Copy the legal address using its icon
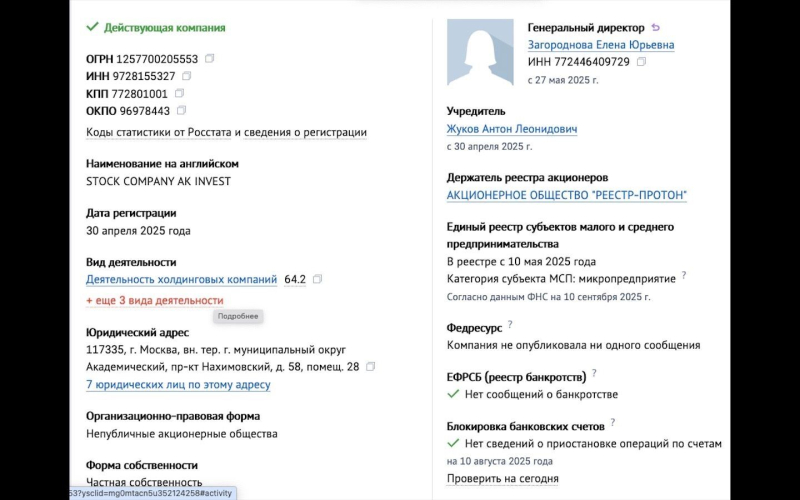The width and height of the screenshot is (800, 500). pos(370,367)
